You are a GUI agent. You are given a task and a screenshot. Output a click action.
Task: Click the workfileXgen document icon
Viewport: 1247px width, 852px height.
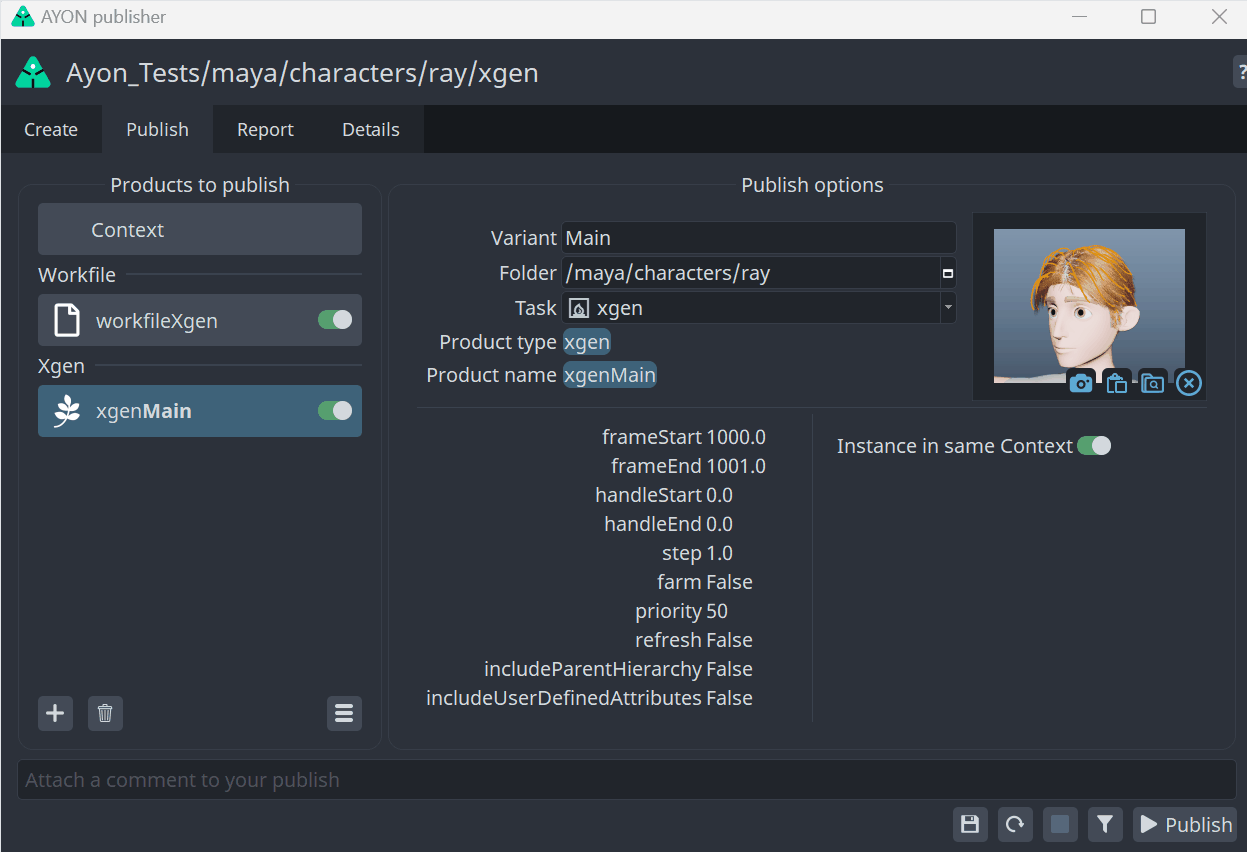(x=67, y=321)
